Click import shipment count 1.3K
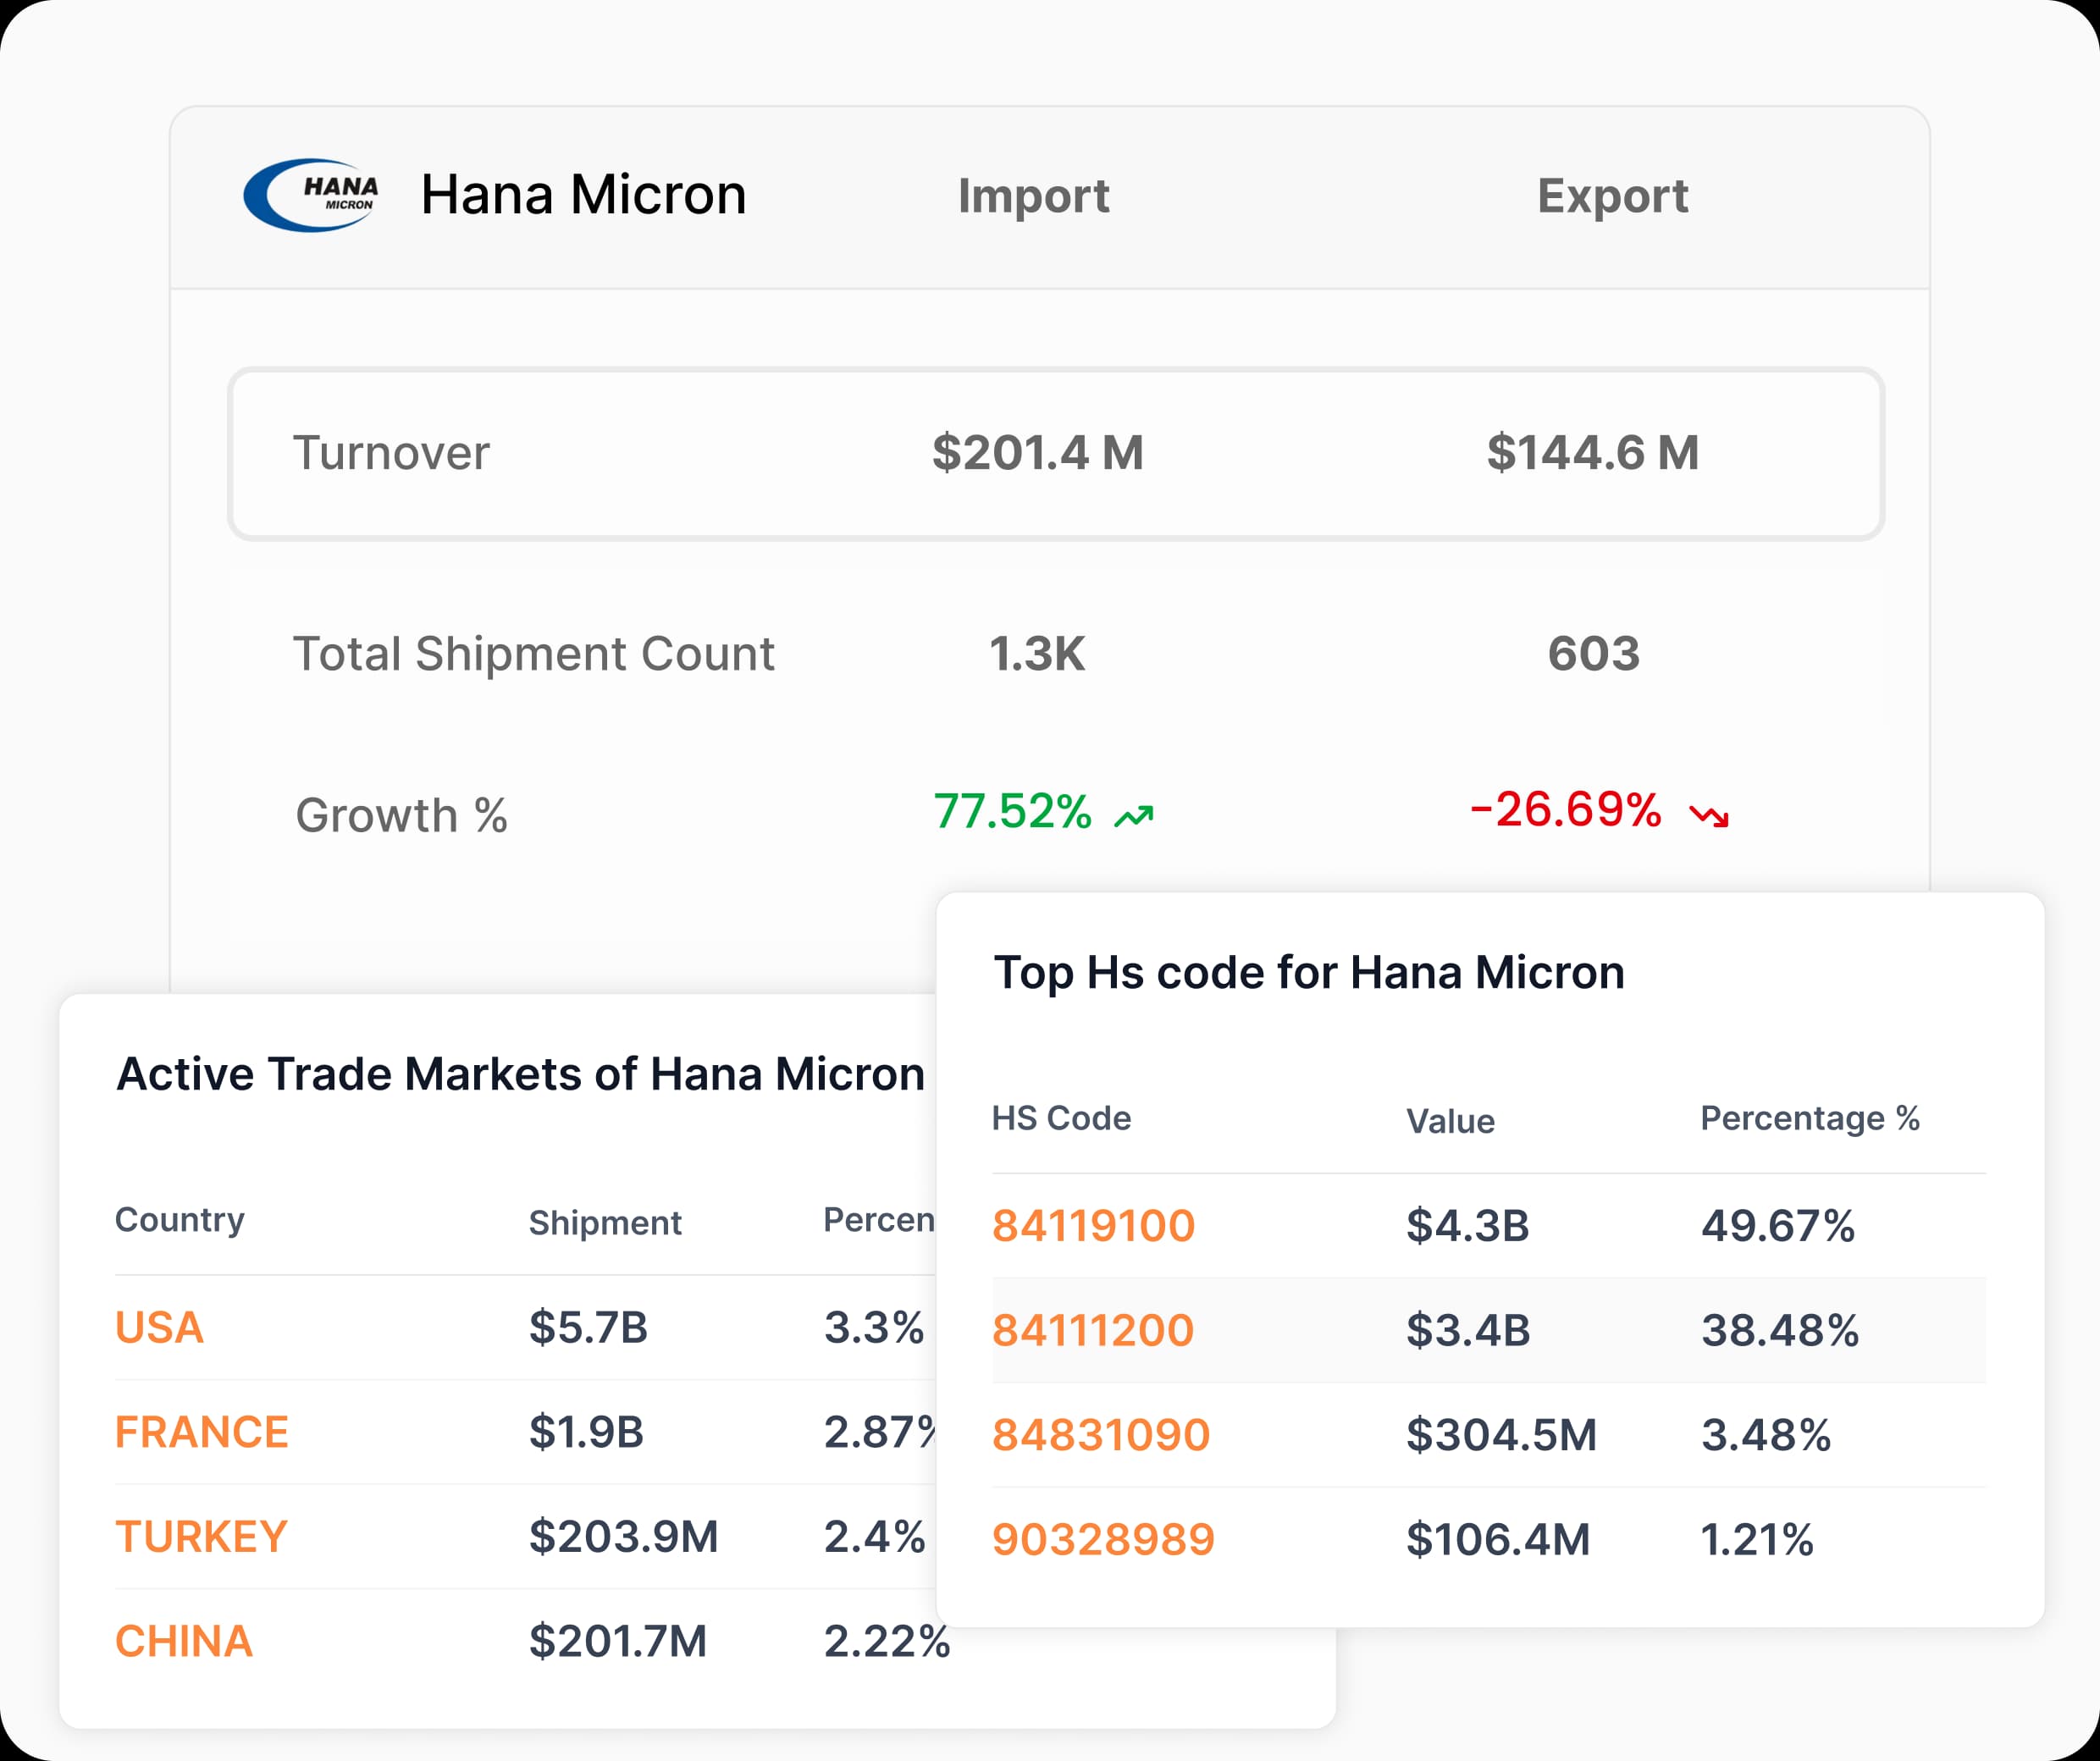The height and width of the screenshot is (1761, 2100). pos(1037,654)
